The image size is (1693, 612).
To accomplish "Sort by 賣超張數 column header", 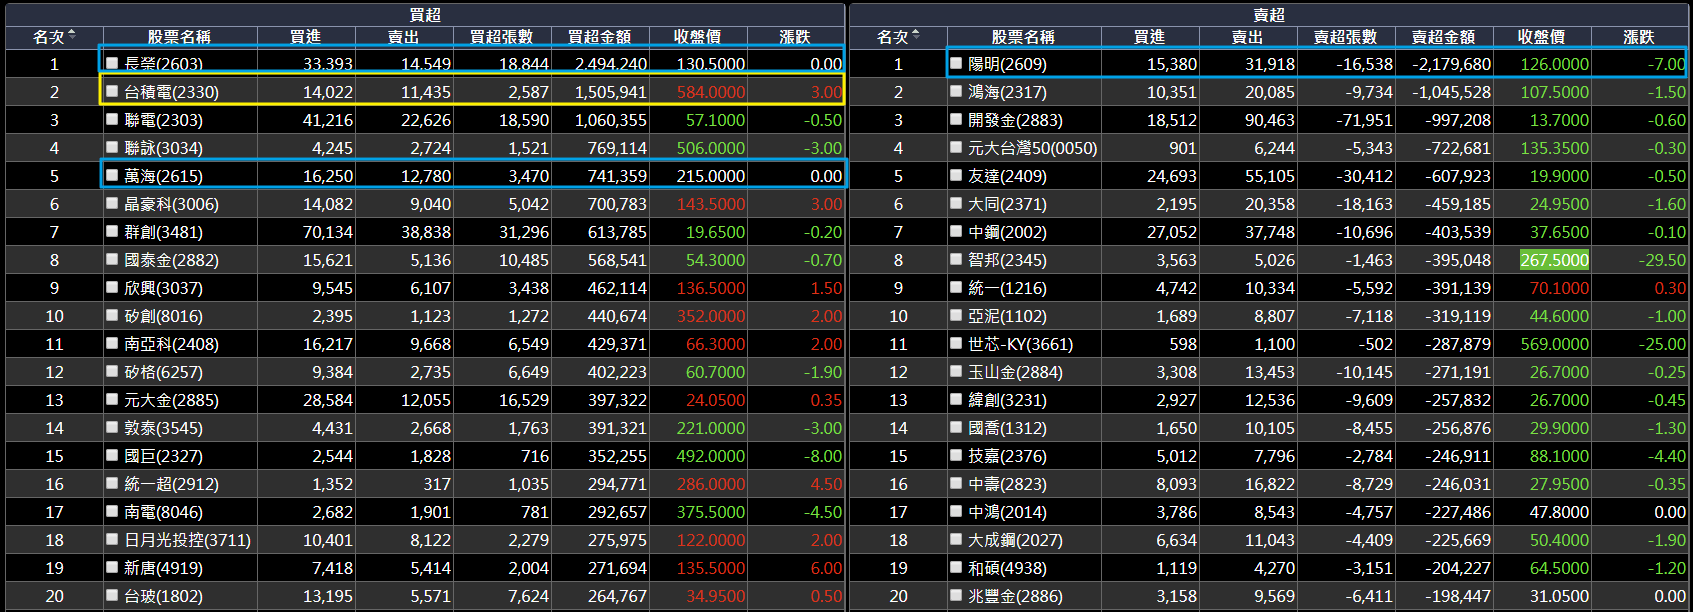I will pos(1345,37).
